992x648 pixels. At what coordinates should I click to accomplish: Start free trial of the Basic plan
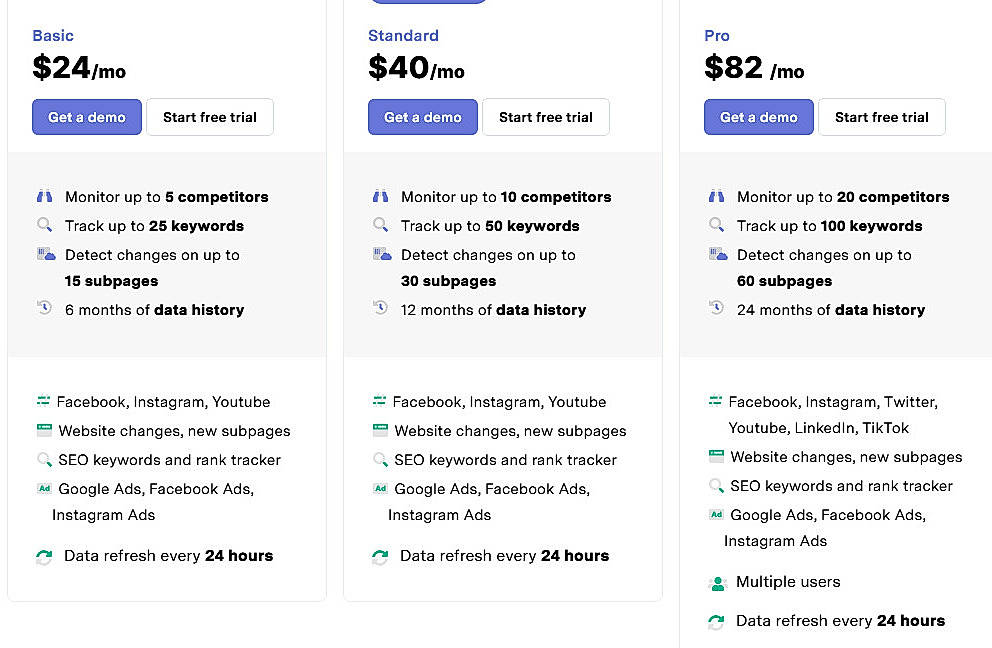pos(210,116)
